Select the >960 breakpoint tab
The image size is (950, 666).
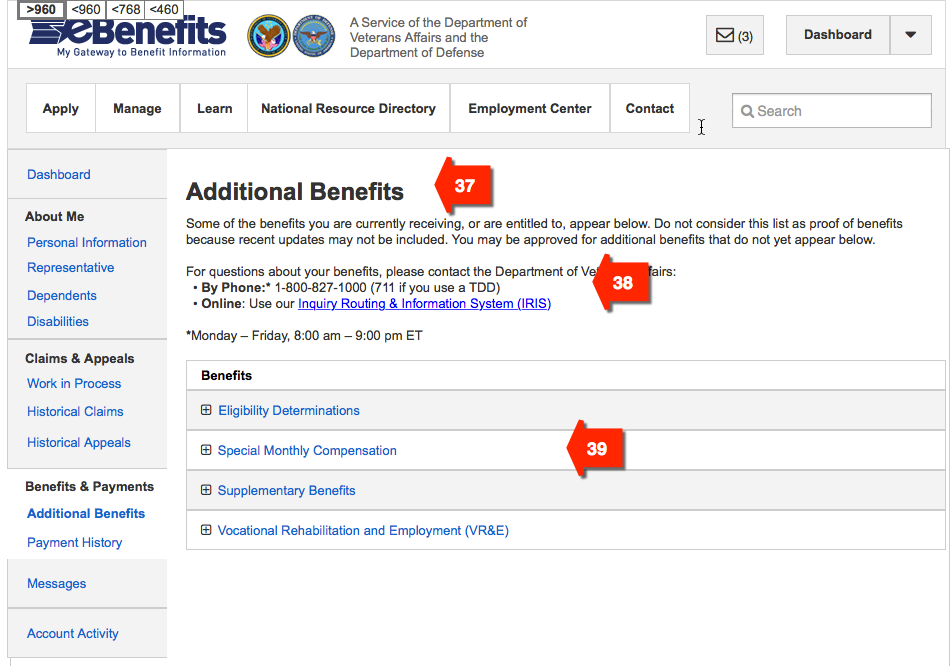(41, 9)
